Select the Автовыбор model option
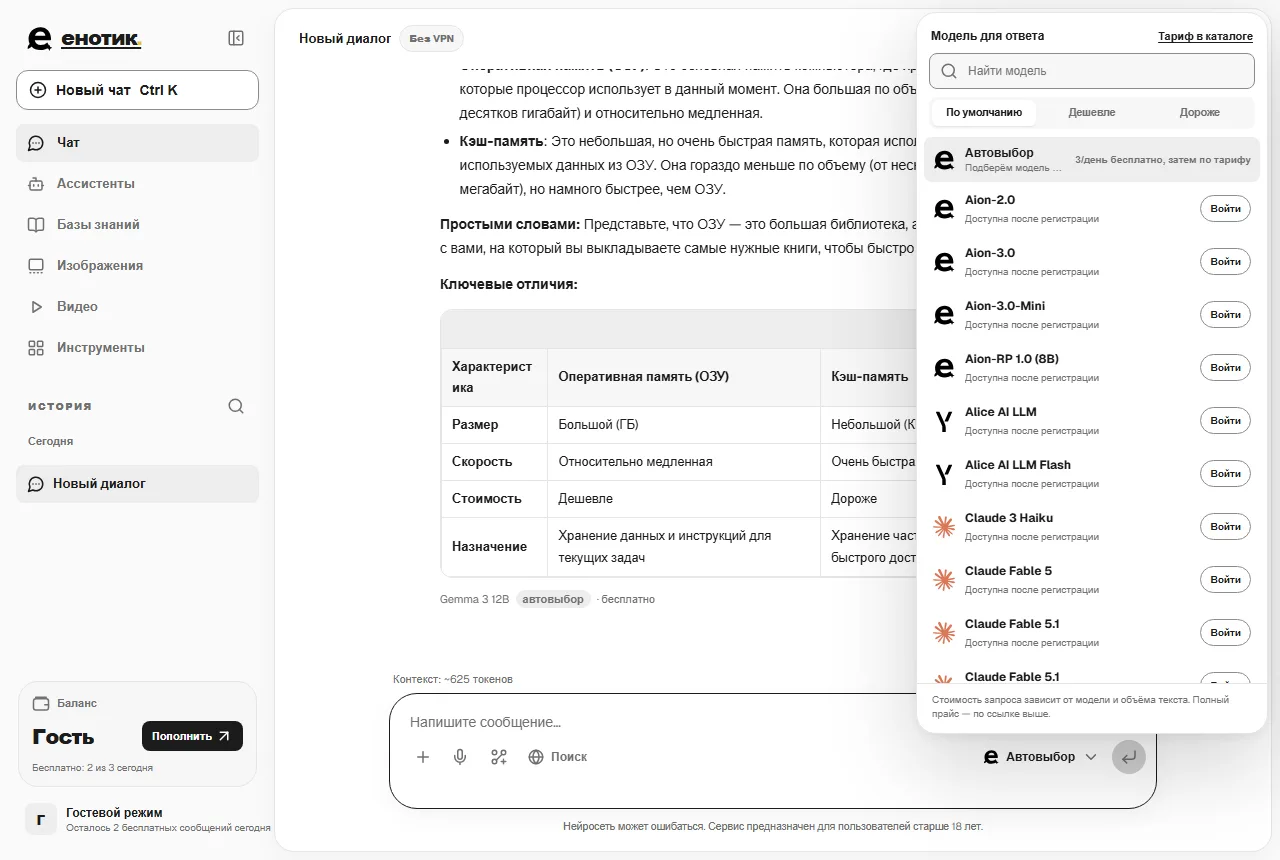Image resolution: width=1280 pixels, height=860 pixels. coord(1092,160)
